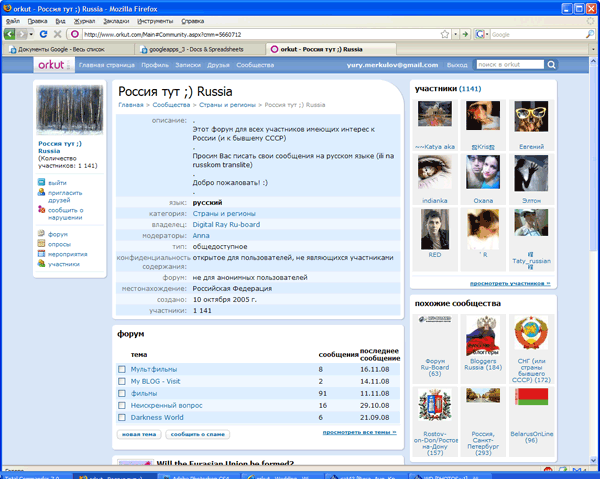Click the page vertical scrollbar down arrow
600x479 pixels.
pos(593,459)
